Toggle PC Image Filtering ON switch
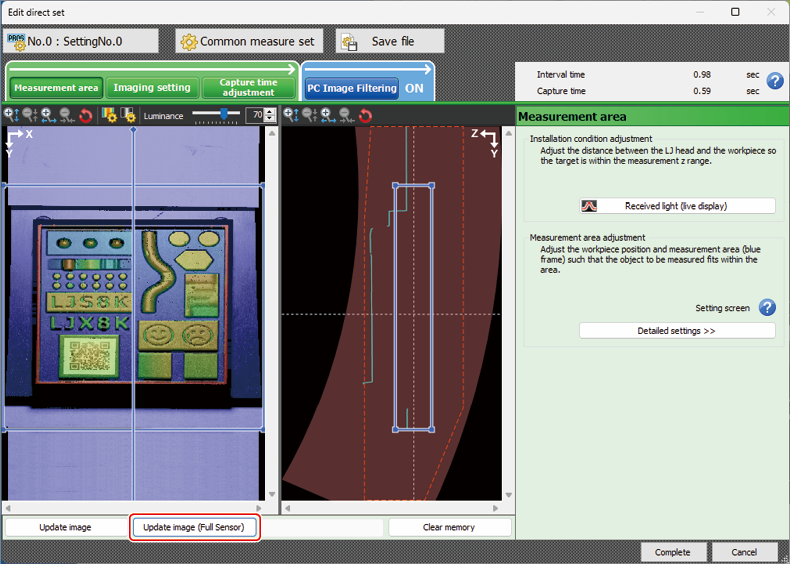The width and height of the screenshot is (790, 564). coord(414,88)
